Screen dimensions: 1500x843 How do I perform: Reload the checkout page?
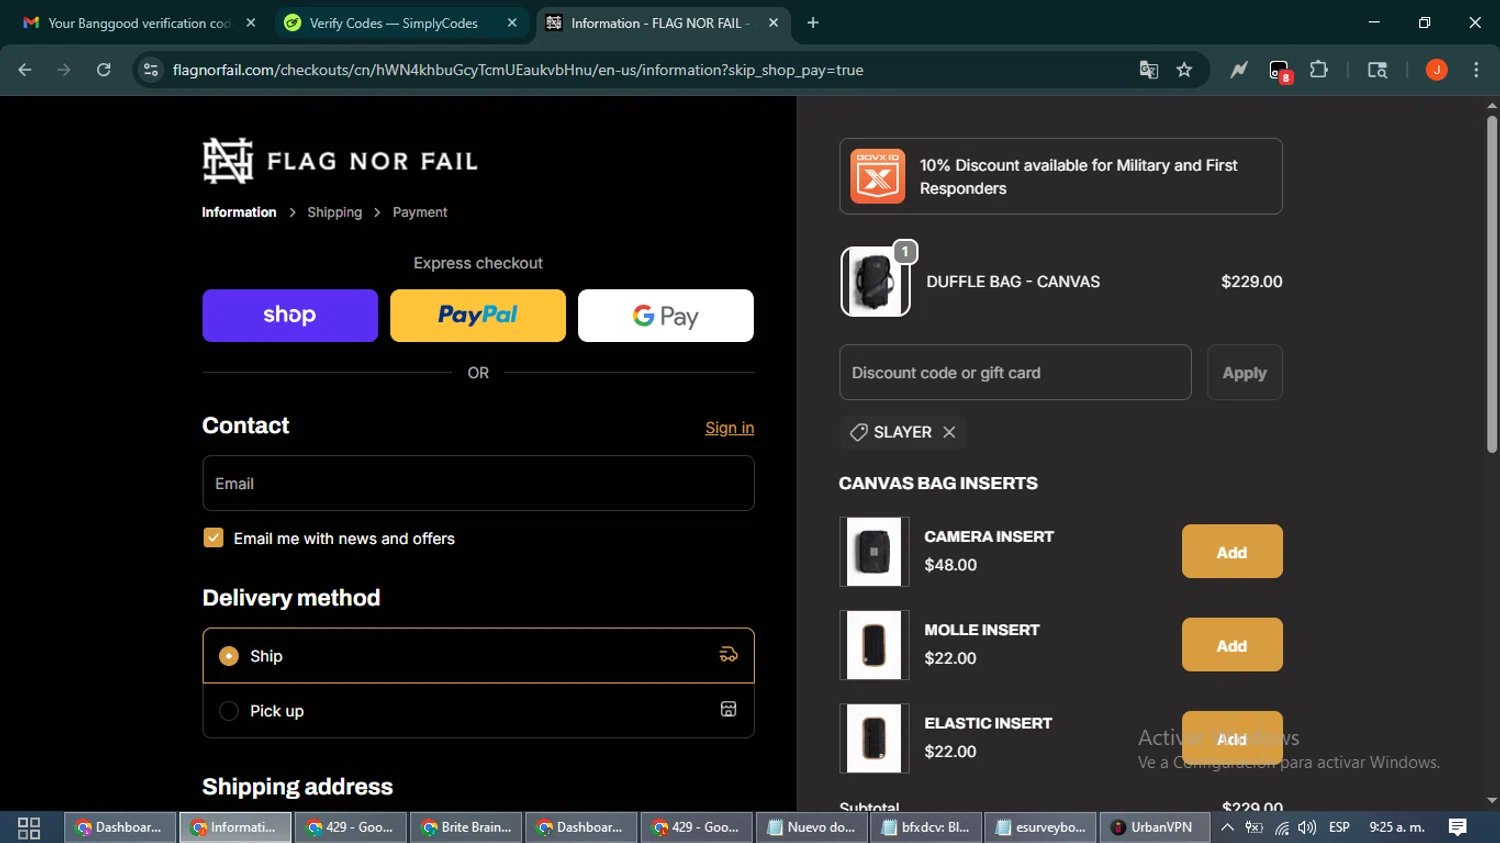(104, 70)
